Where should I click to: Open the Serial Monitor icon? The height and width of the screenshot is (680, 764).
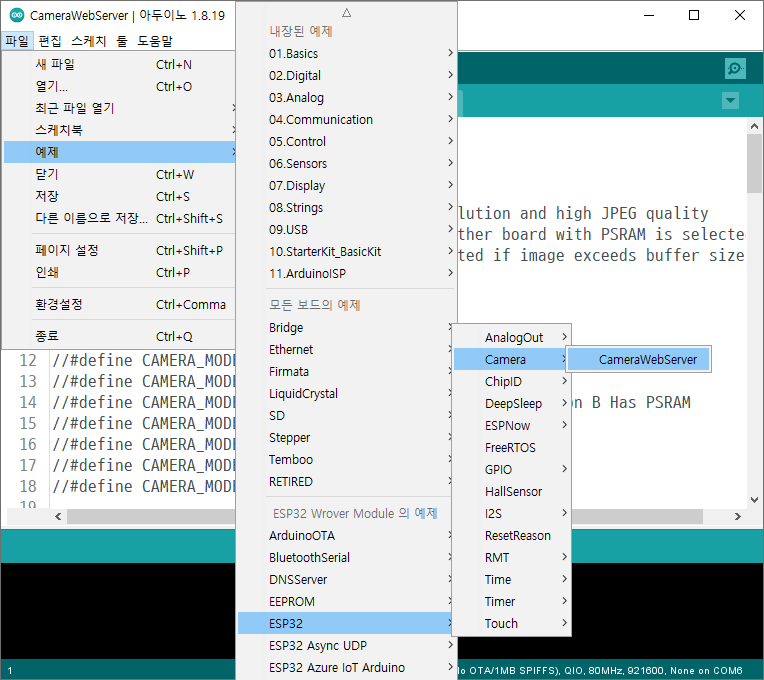[735, 68]
